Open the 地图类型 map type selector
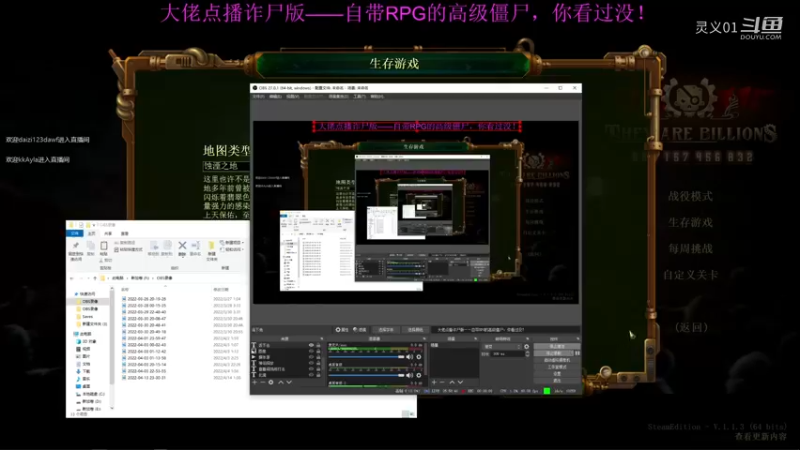This screenshot has height=450, width=800. [227, 166]
